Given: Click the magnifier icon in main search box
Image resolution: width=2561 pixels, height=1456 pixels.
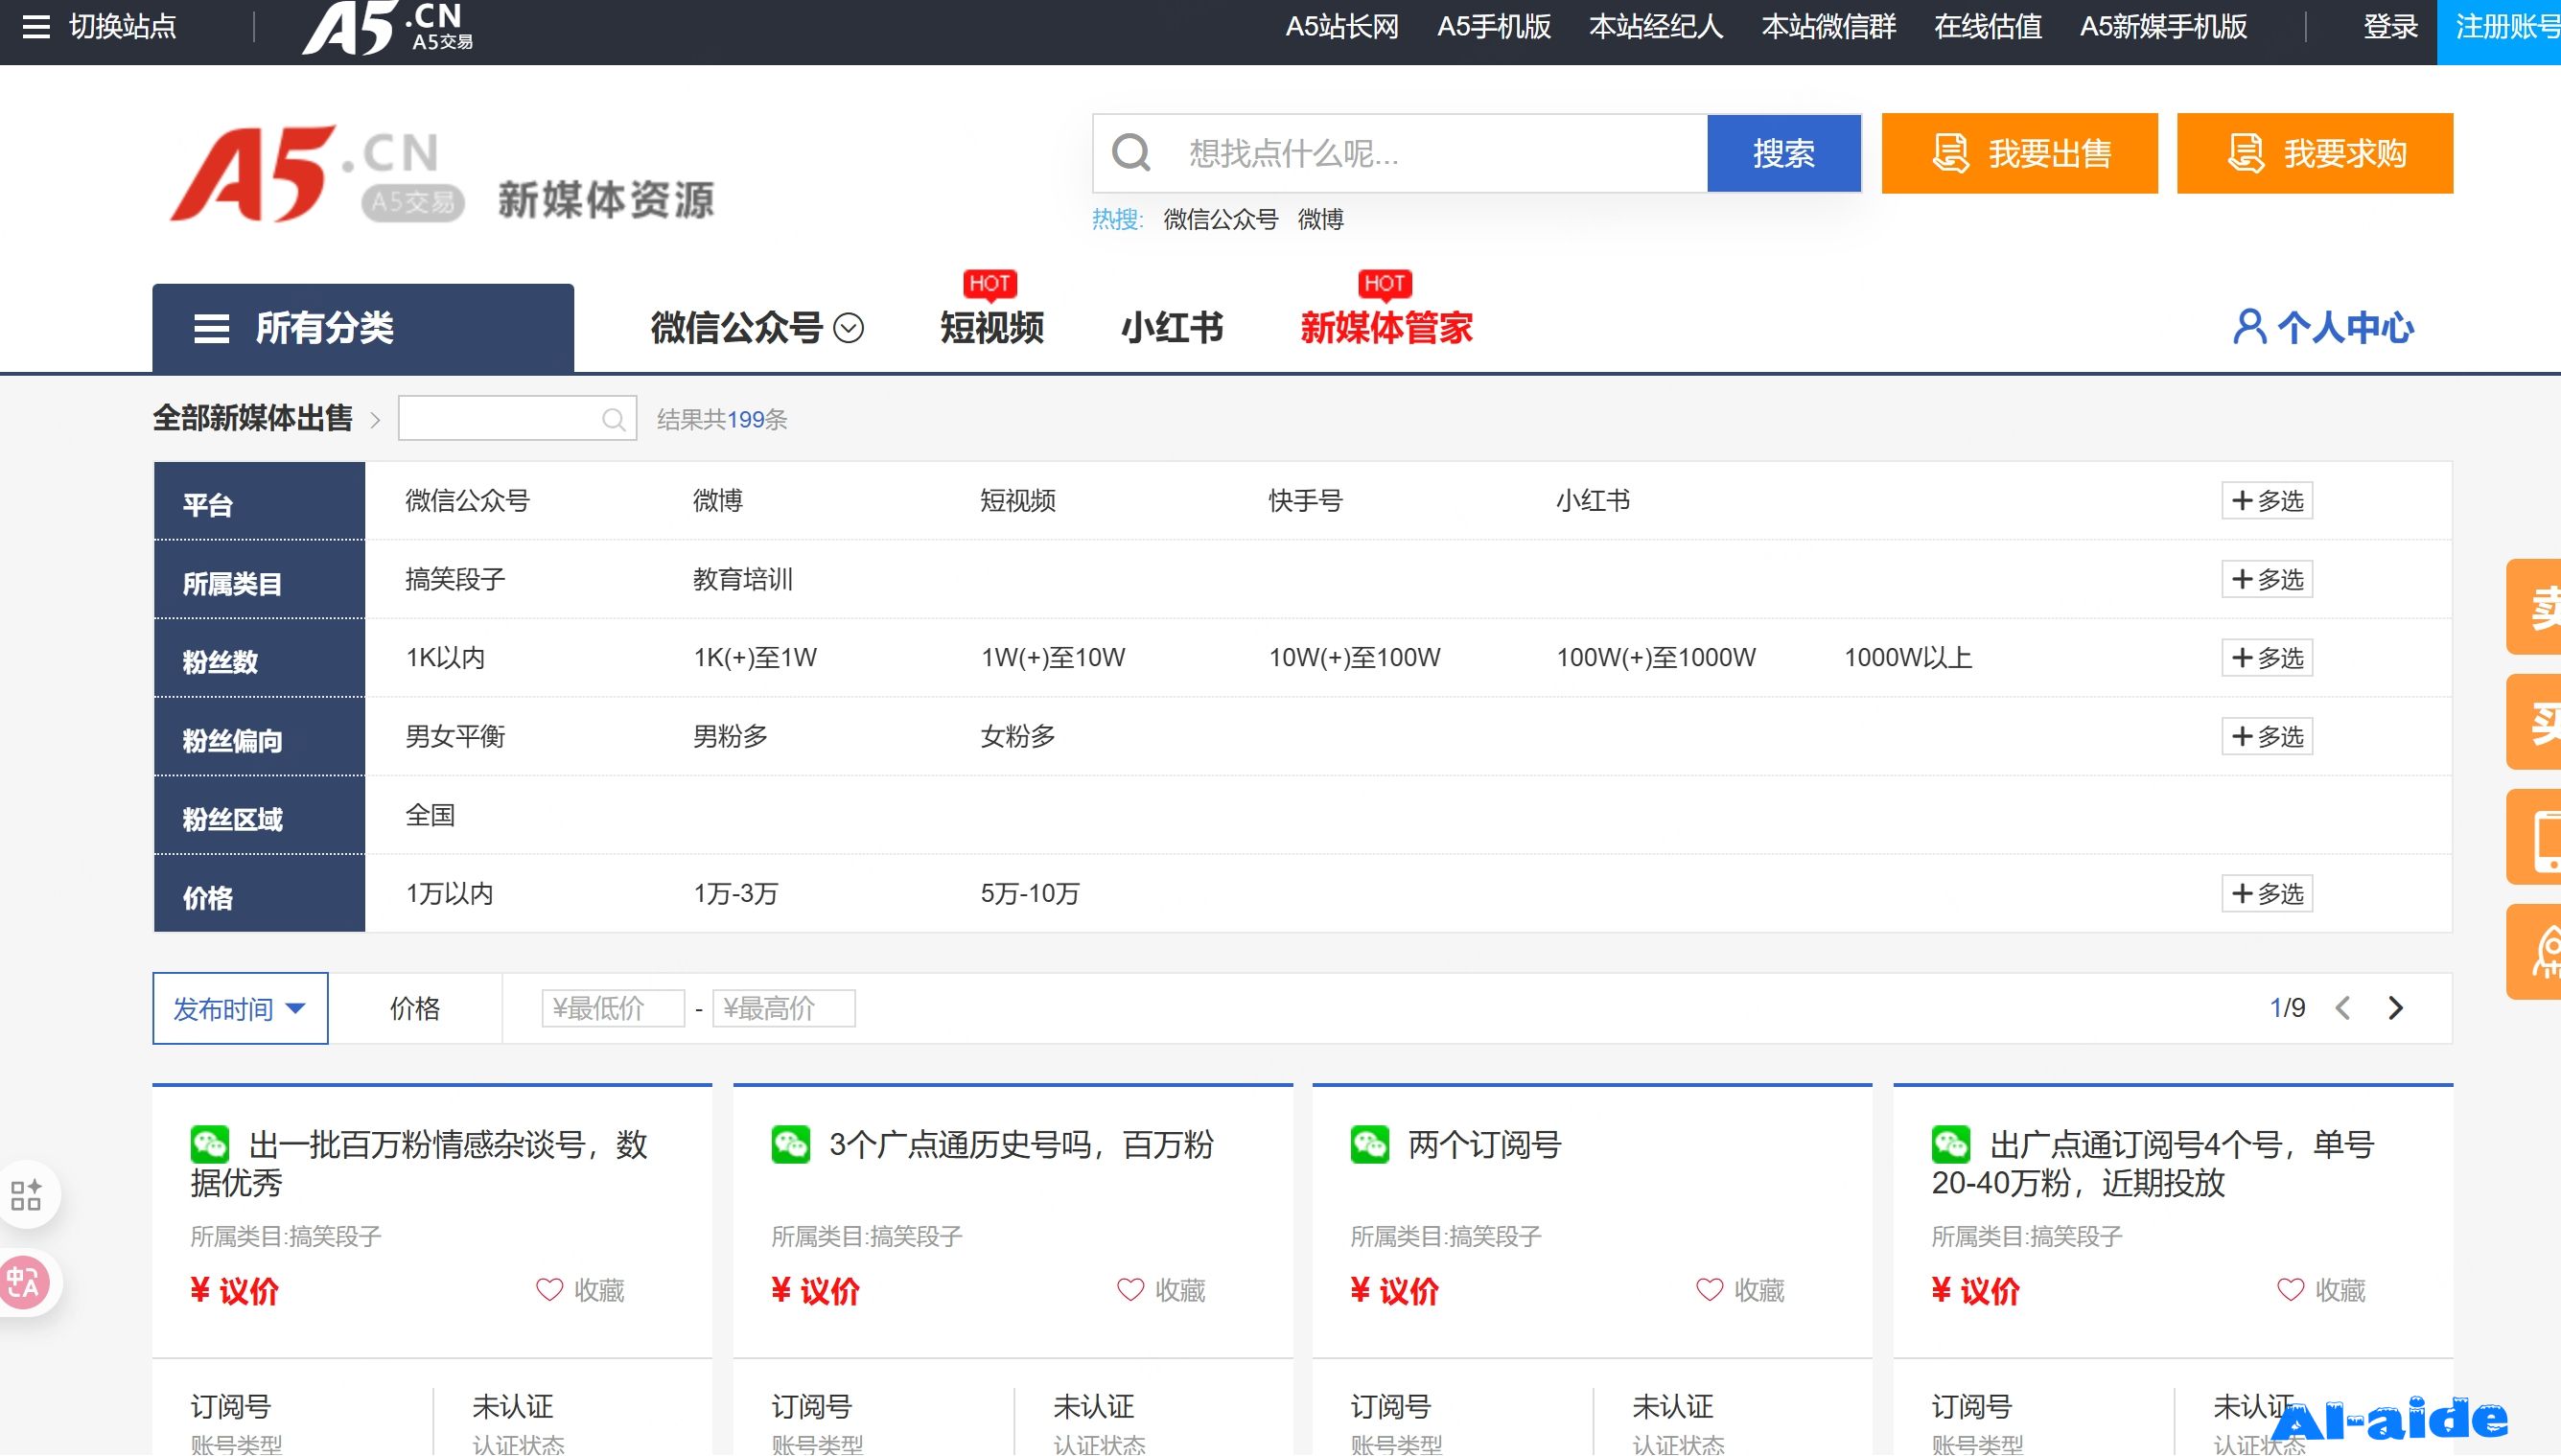Looking at the screenshot, I should point(1131,153).
